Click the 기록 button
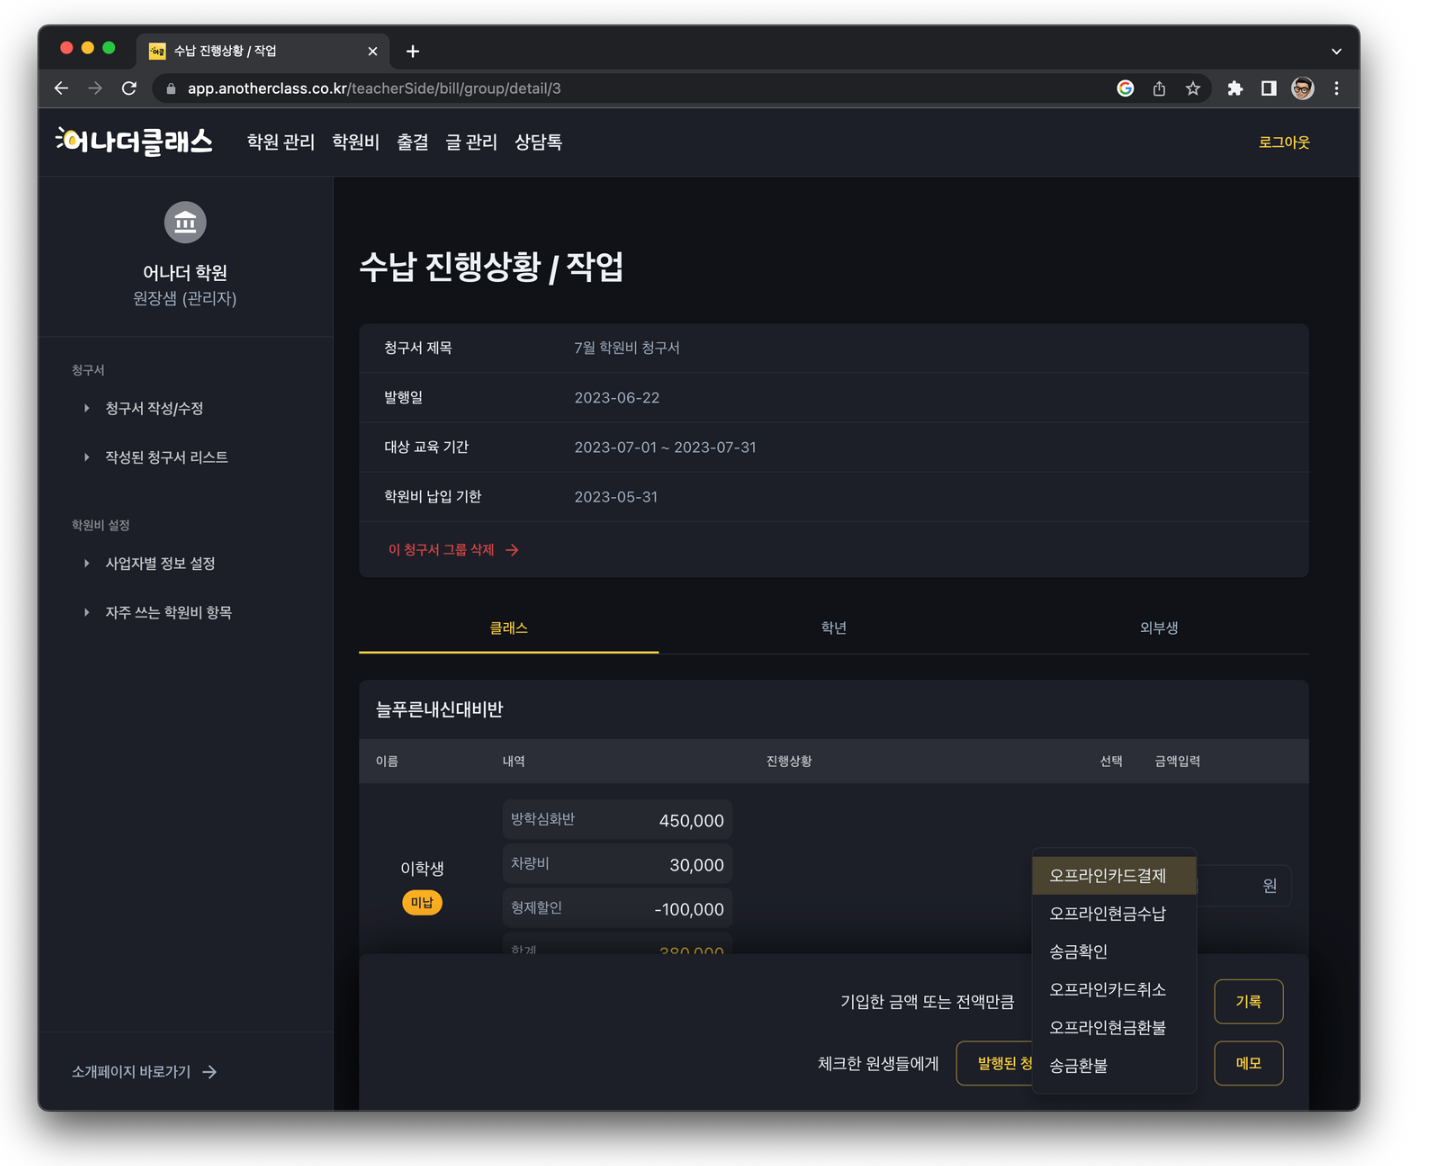The height and width of the screenshot is (1166, 1430). pyautogui.click(x=1248, y=1001)
